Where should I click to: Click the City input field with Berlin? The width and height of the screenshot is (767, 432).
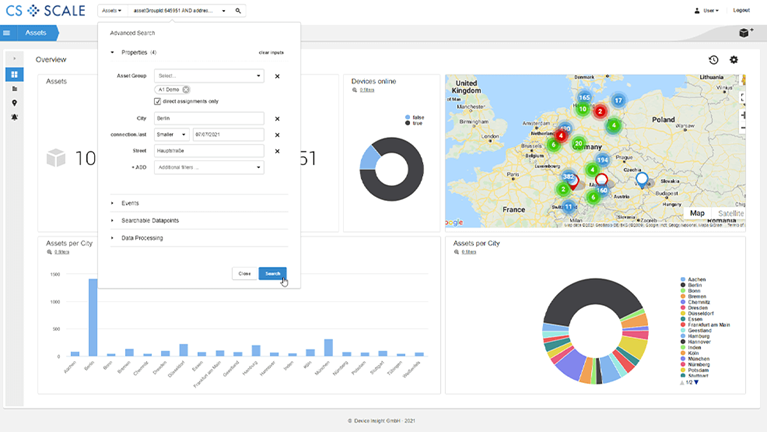pyautogui.click(x=209, y=118)
